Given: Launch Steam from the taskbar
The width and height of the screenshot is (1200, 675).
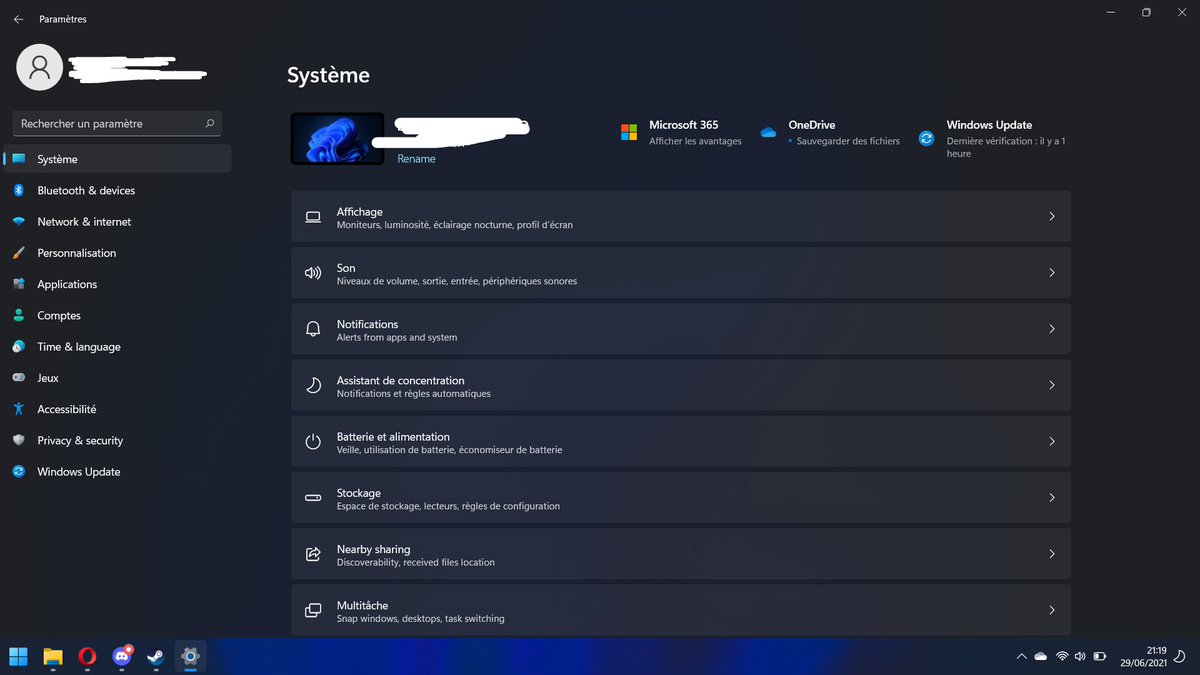Looking at the screenshot, I should [x=155, y=657].
